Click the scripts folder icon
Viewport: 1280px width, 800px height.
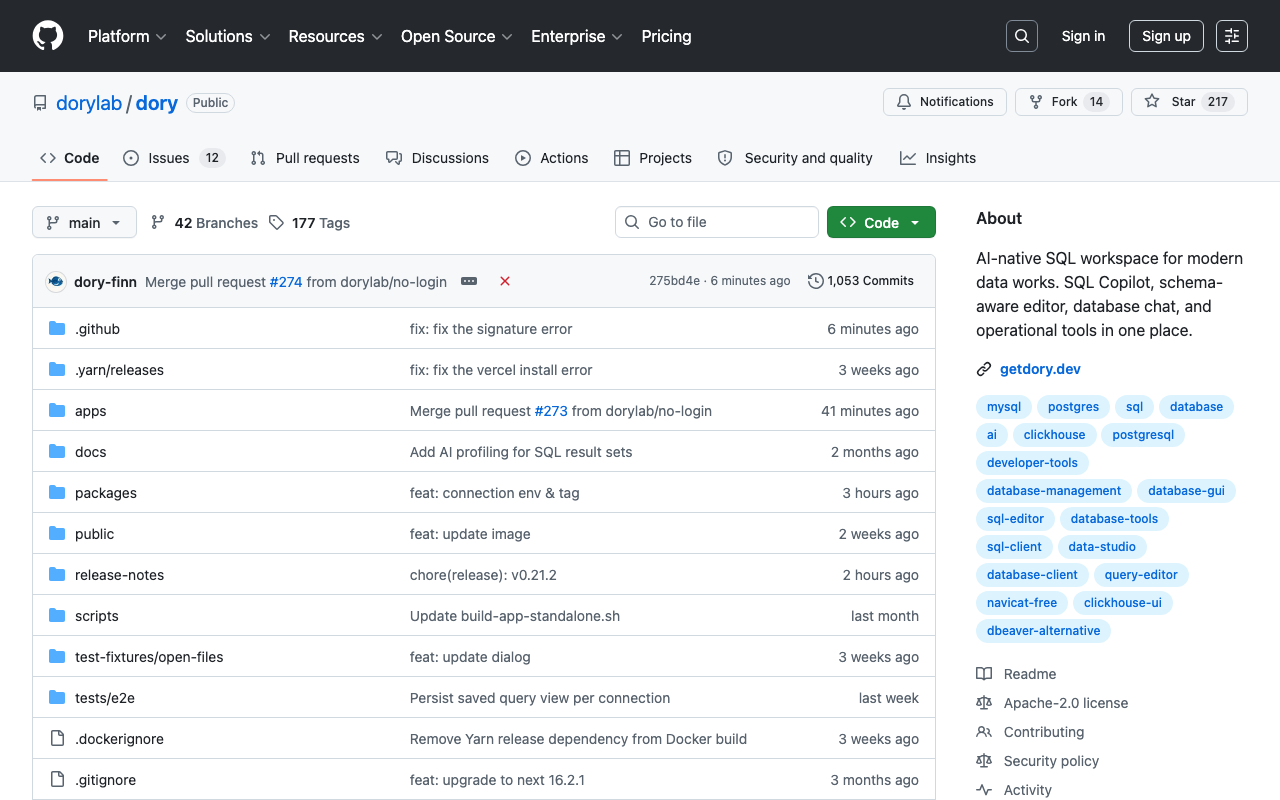[x=57, y=616]
